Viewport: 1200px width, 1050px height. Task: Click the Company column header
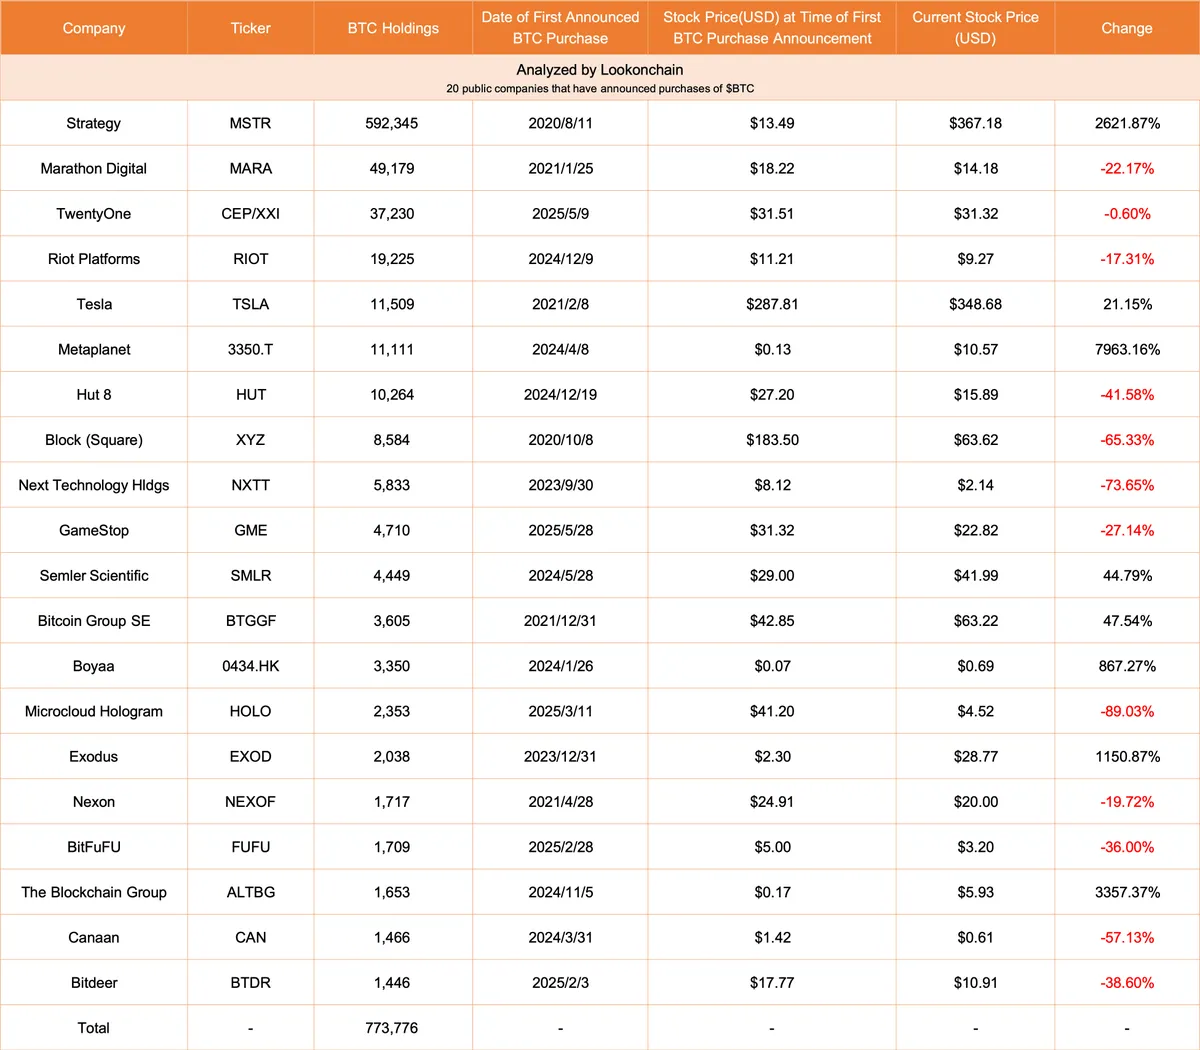[94, 28]
